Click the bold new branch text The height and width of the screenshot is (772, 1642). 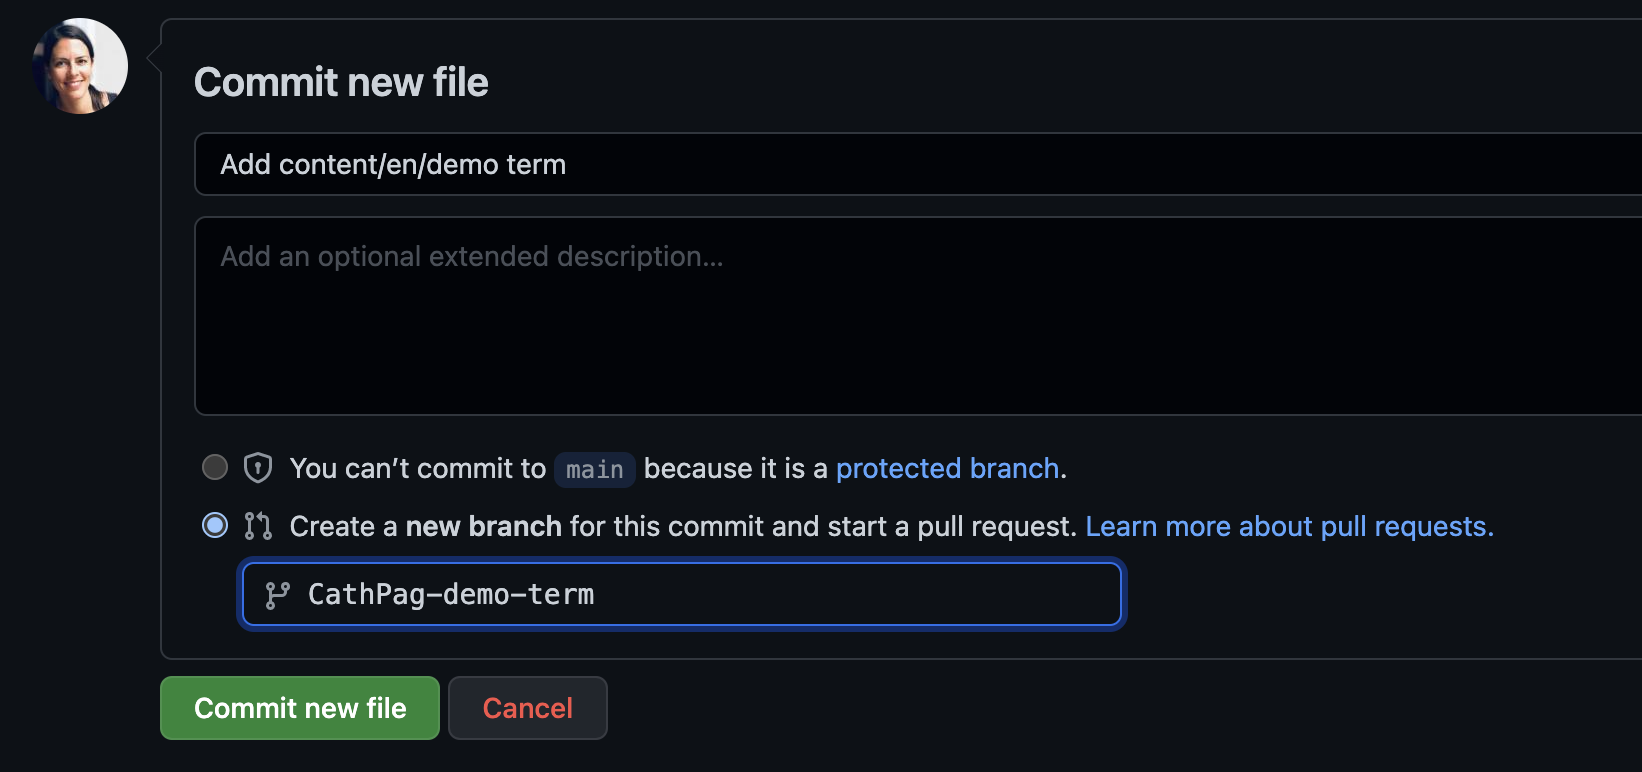pos(483,525)
